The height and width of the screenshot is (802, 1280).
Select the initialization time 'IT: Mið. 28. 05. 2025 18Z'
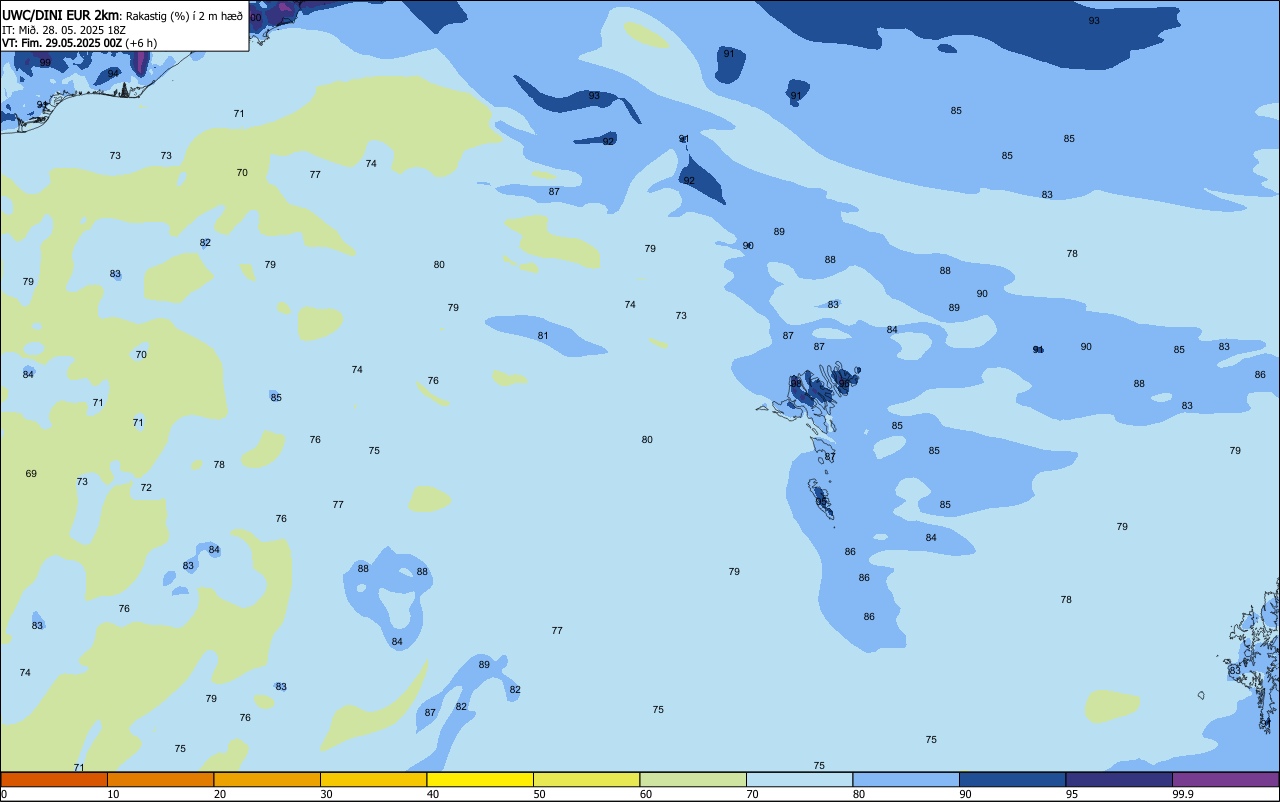tap(62, 29)
